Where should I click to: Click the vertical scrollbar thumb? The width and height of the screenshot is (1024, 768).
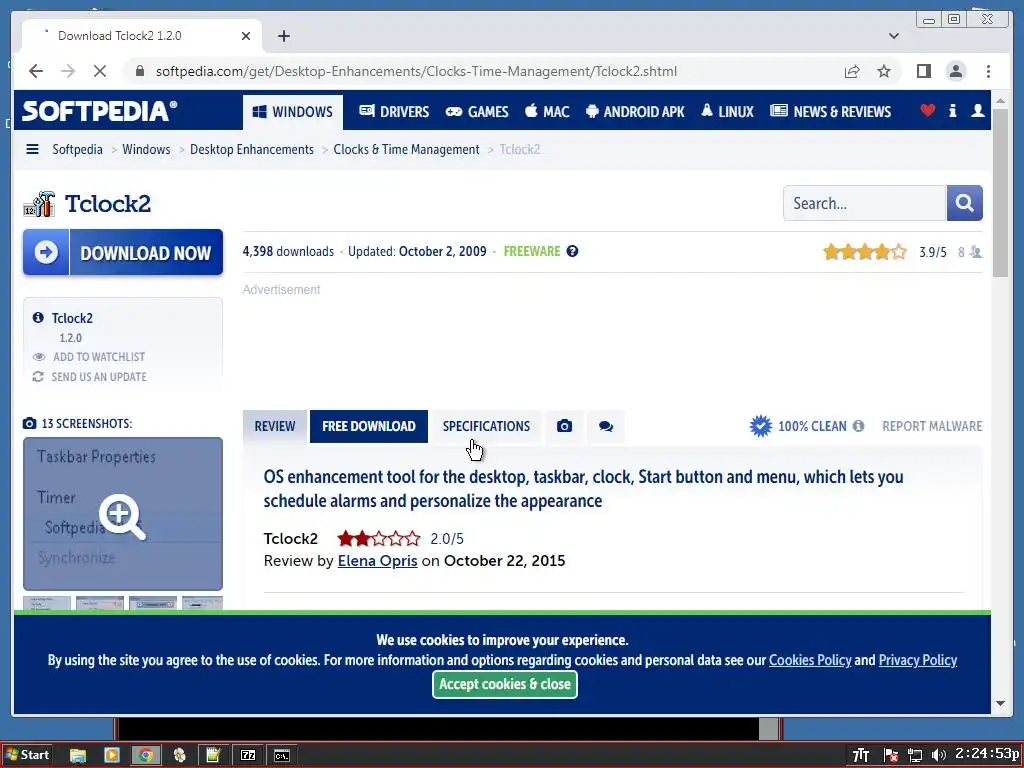[1000, 193]
